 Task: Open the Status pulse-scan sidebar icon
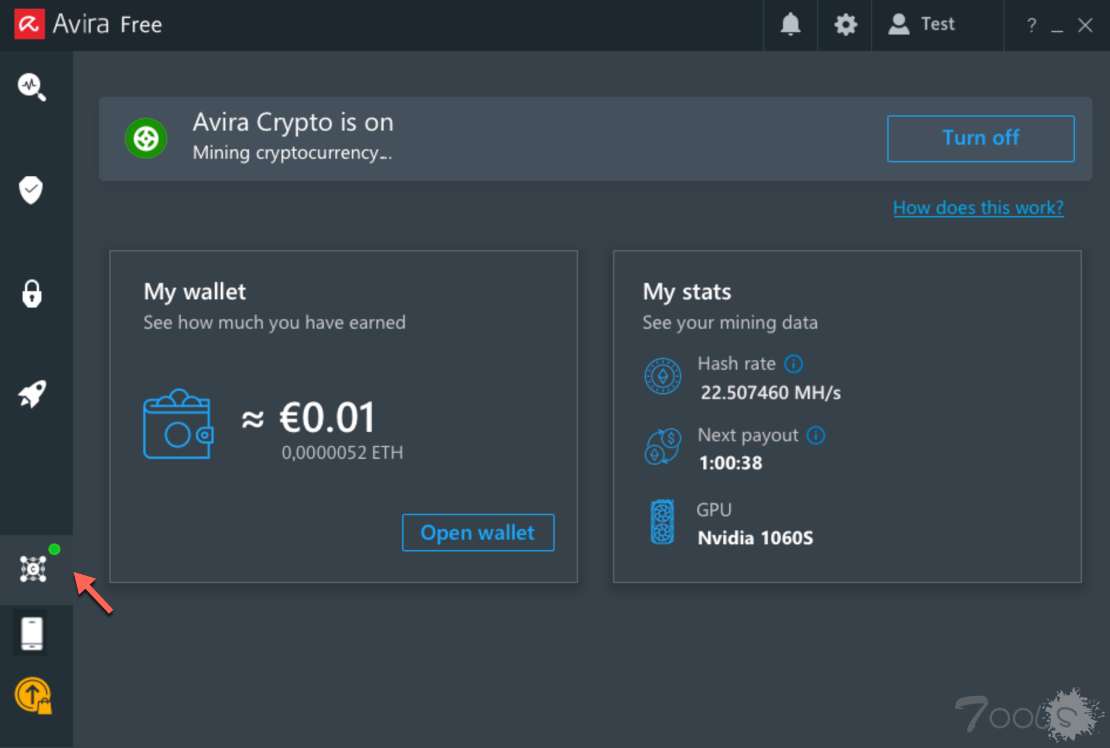click(32, 86)
